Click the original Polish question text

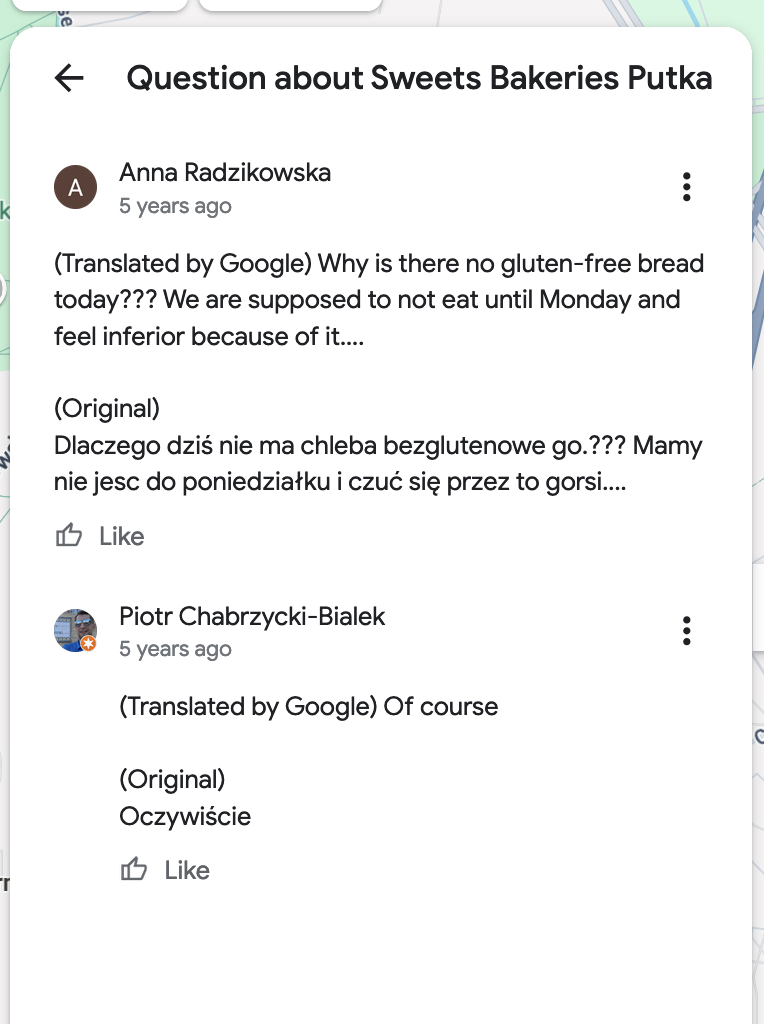[379, 463]
